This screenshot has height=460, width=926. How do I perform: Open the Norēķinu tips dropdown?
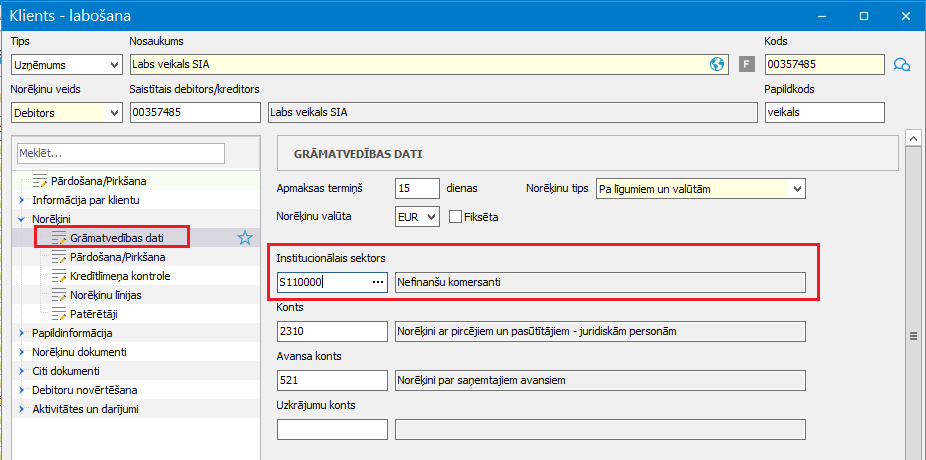[701, 189]
